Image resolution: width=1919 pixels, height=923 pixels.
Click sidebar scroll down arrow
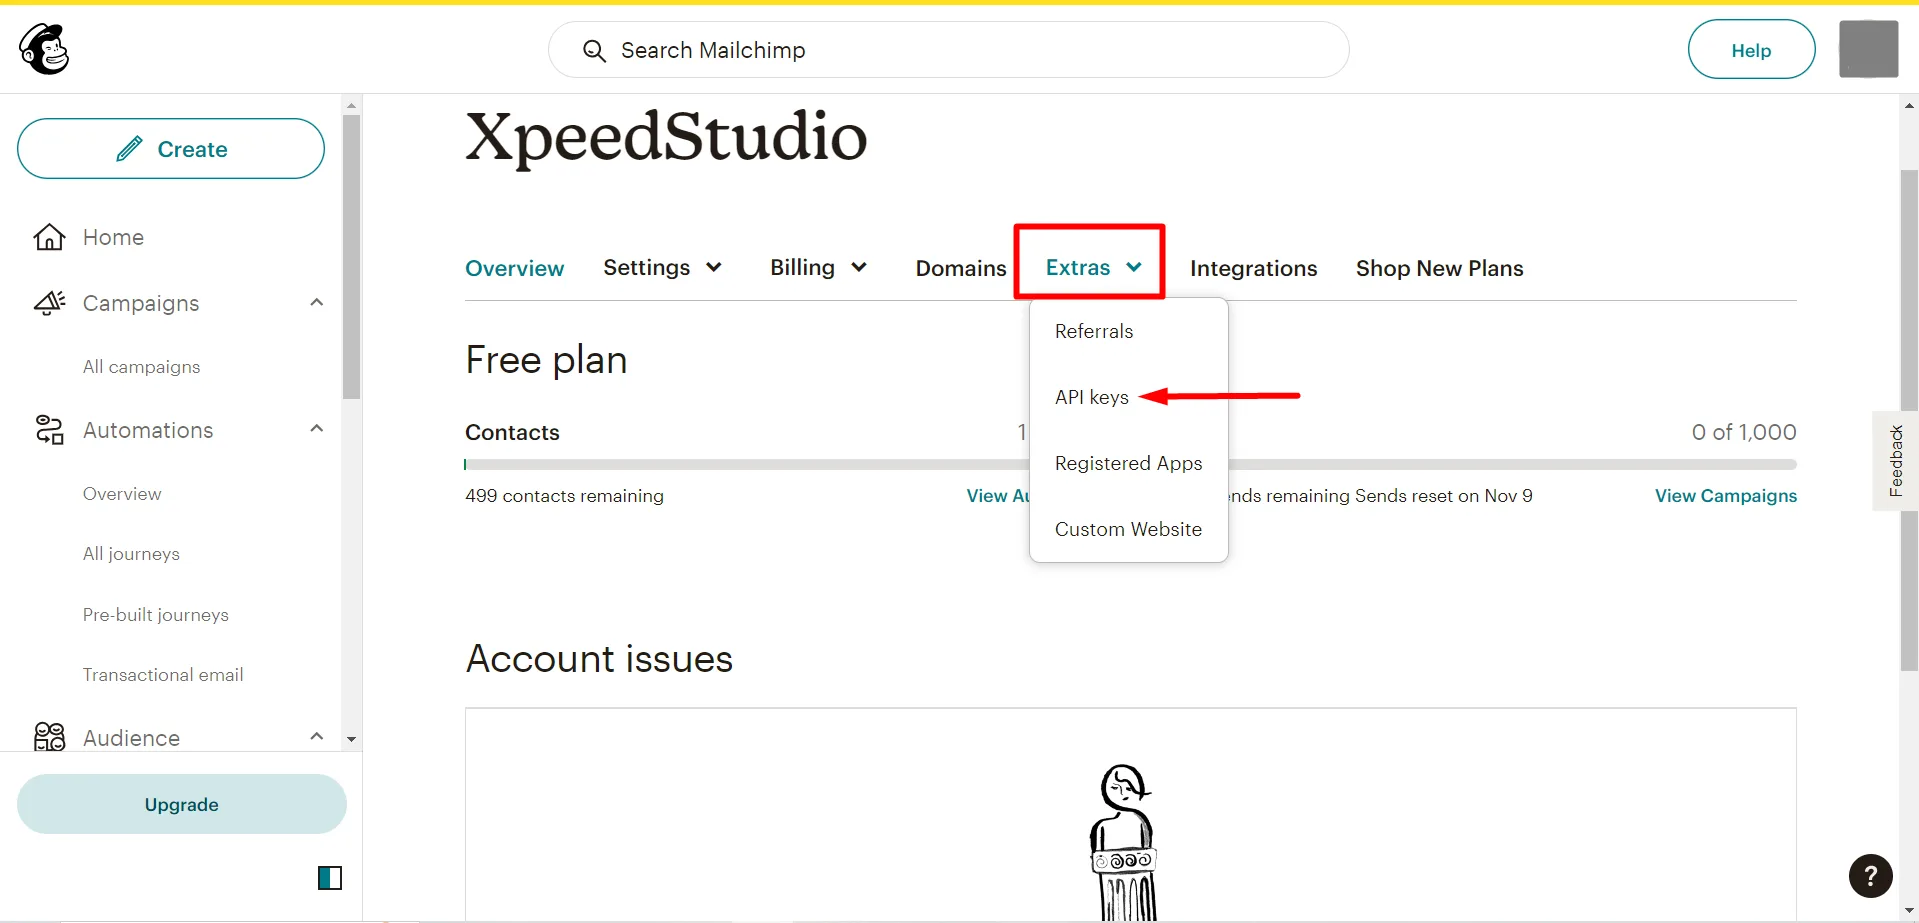(351, 739)
